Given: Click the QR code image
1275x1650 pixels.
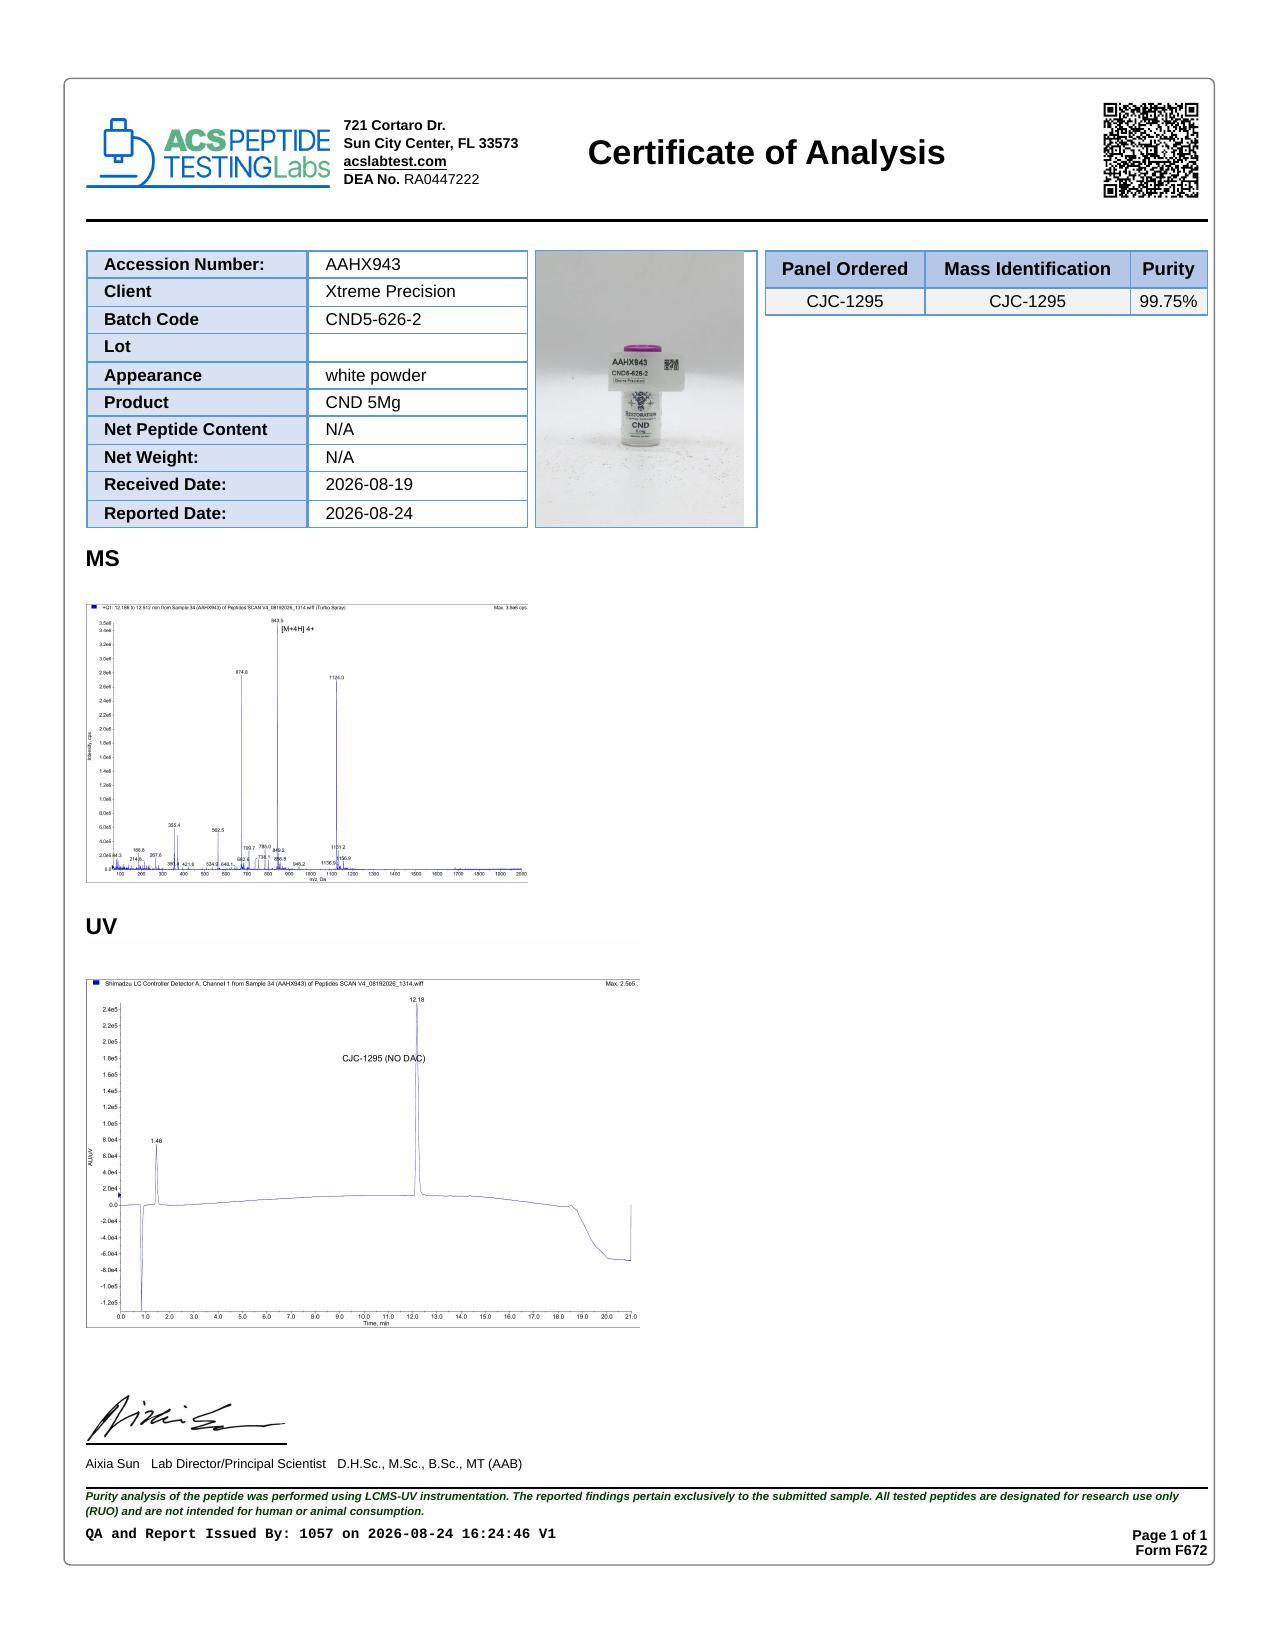Looking at the screenshot, I should (1151, 150).
